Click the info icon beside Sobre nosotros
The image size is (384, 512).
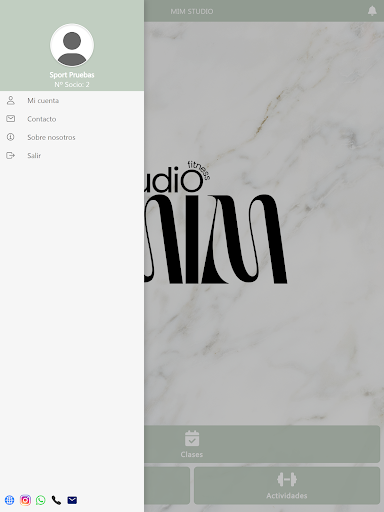(x=11, y=137)
